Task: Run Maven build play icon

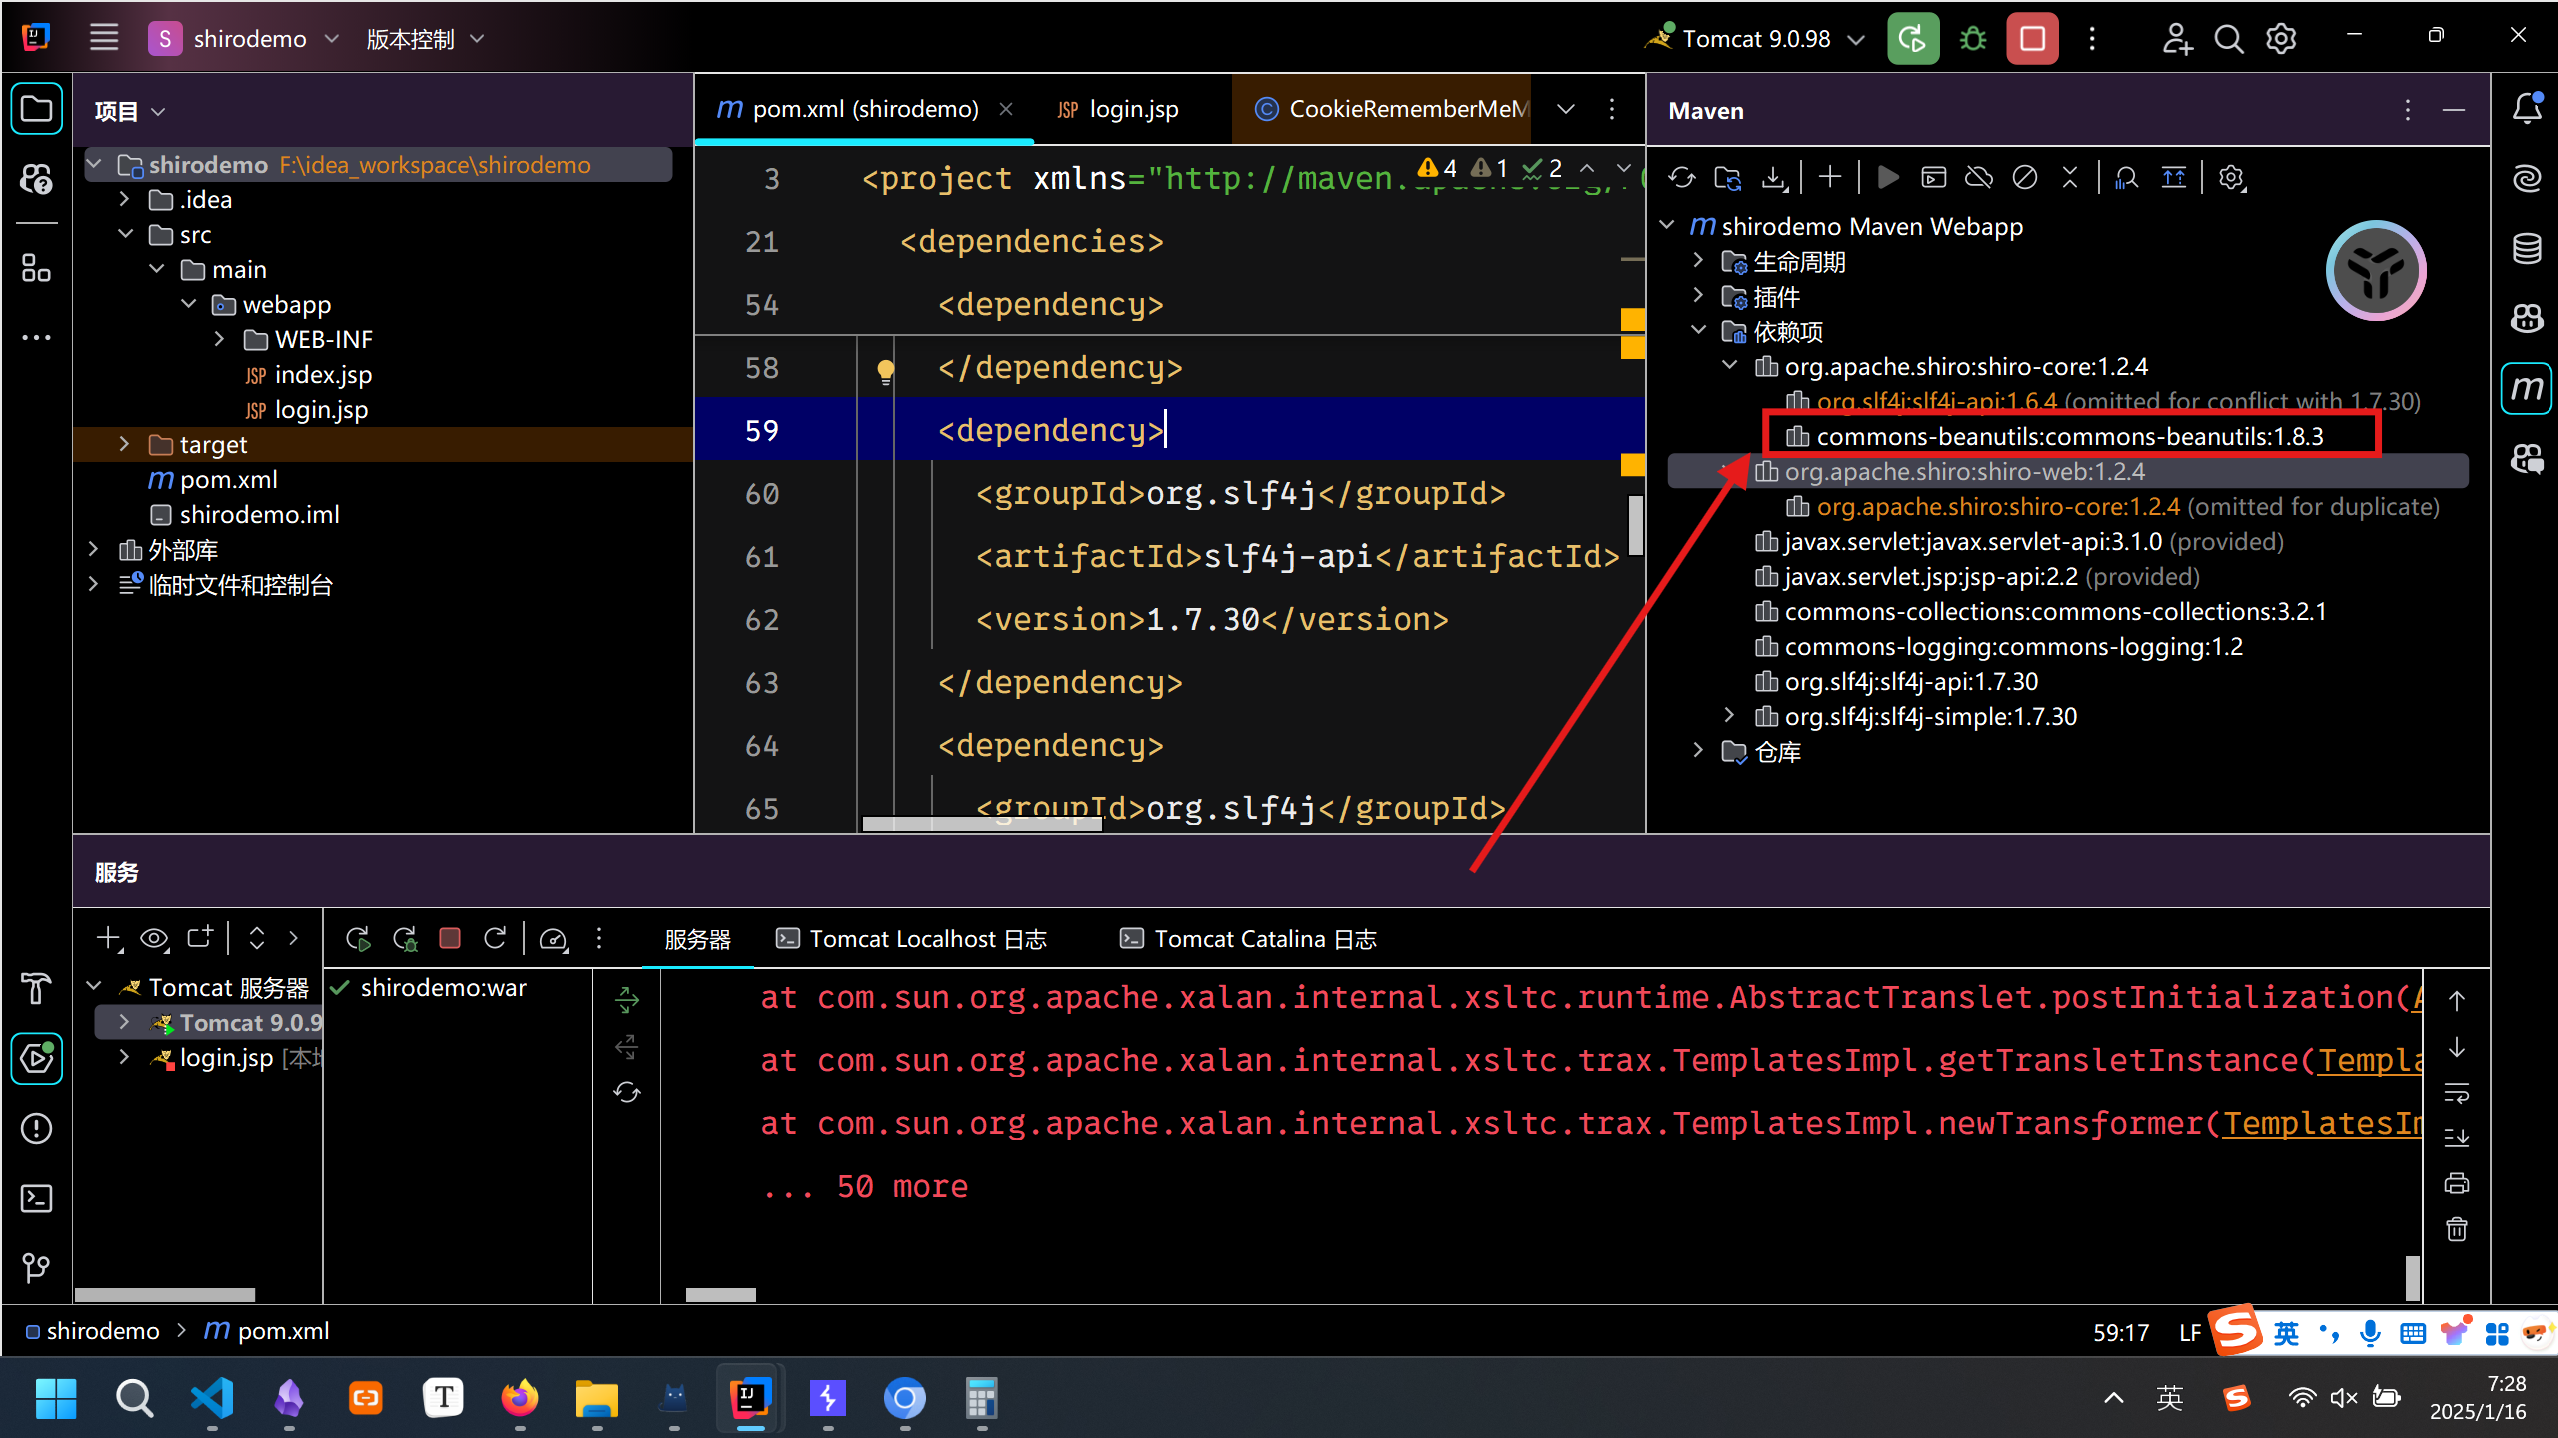Action: 1888,178
